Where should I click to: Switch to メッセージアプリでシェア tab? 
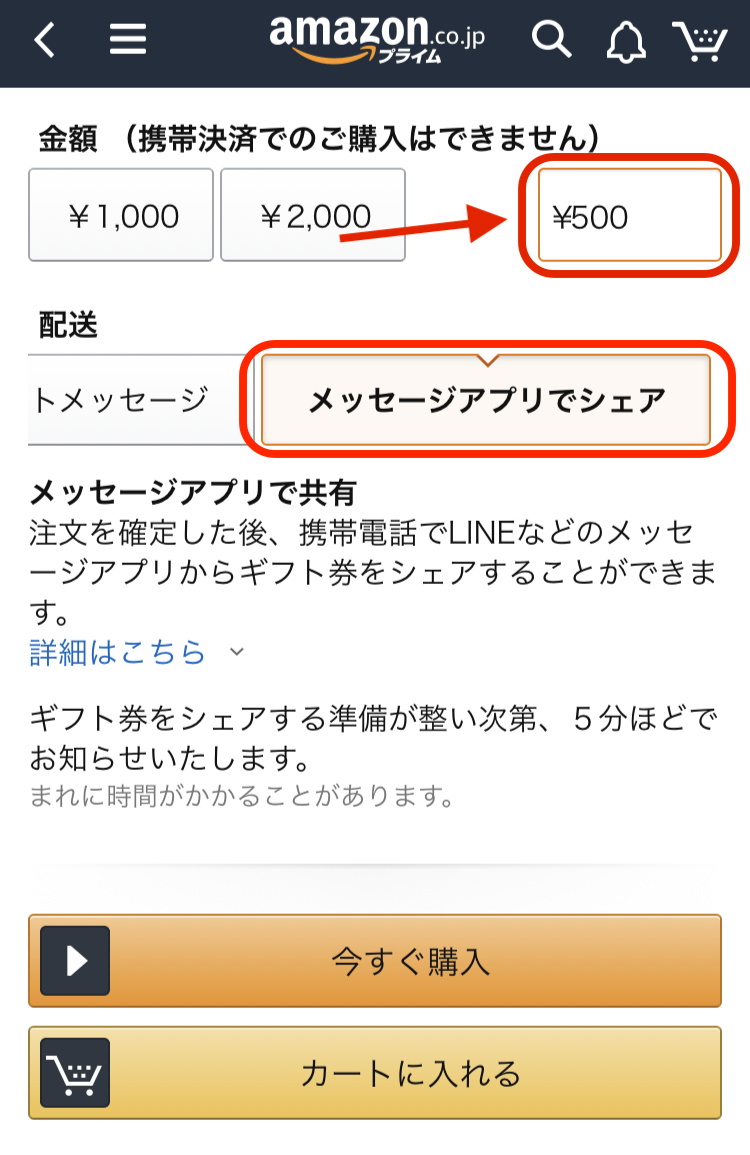tap(486, 400)
